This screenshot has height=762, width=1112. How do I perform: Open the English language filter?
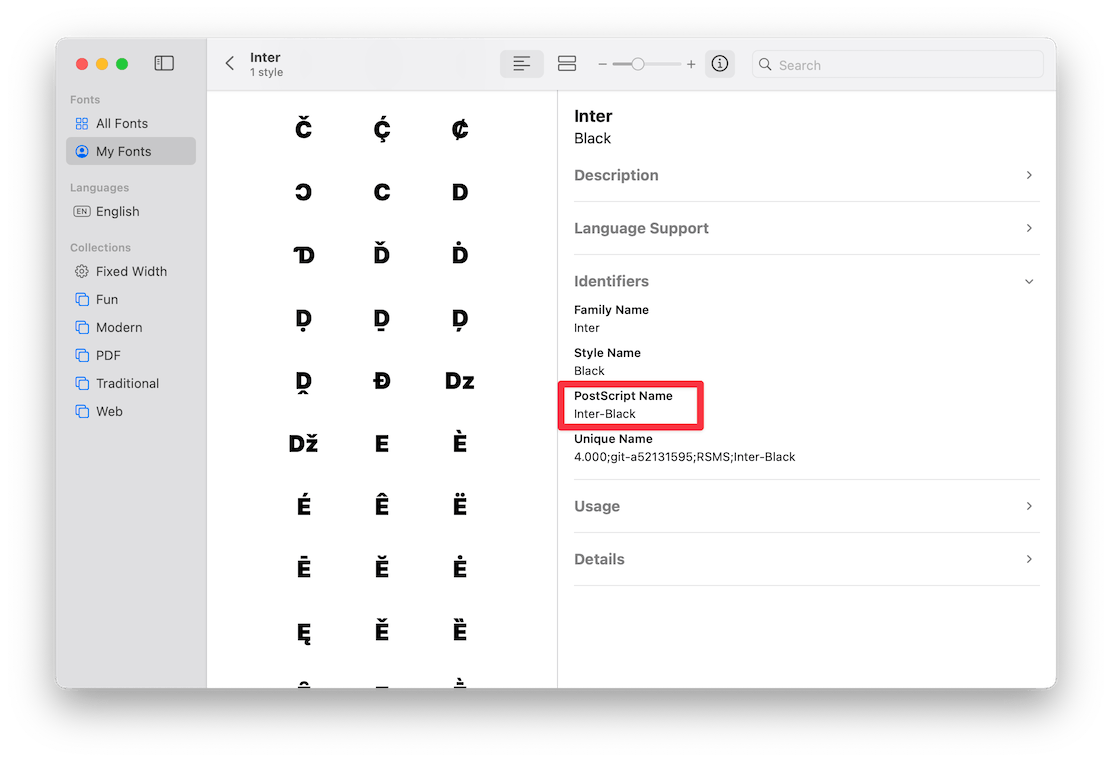click(x=117, y=211)
